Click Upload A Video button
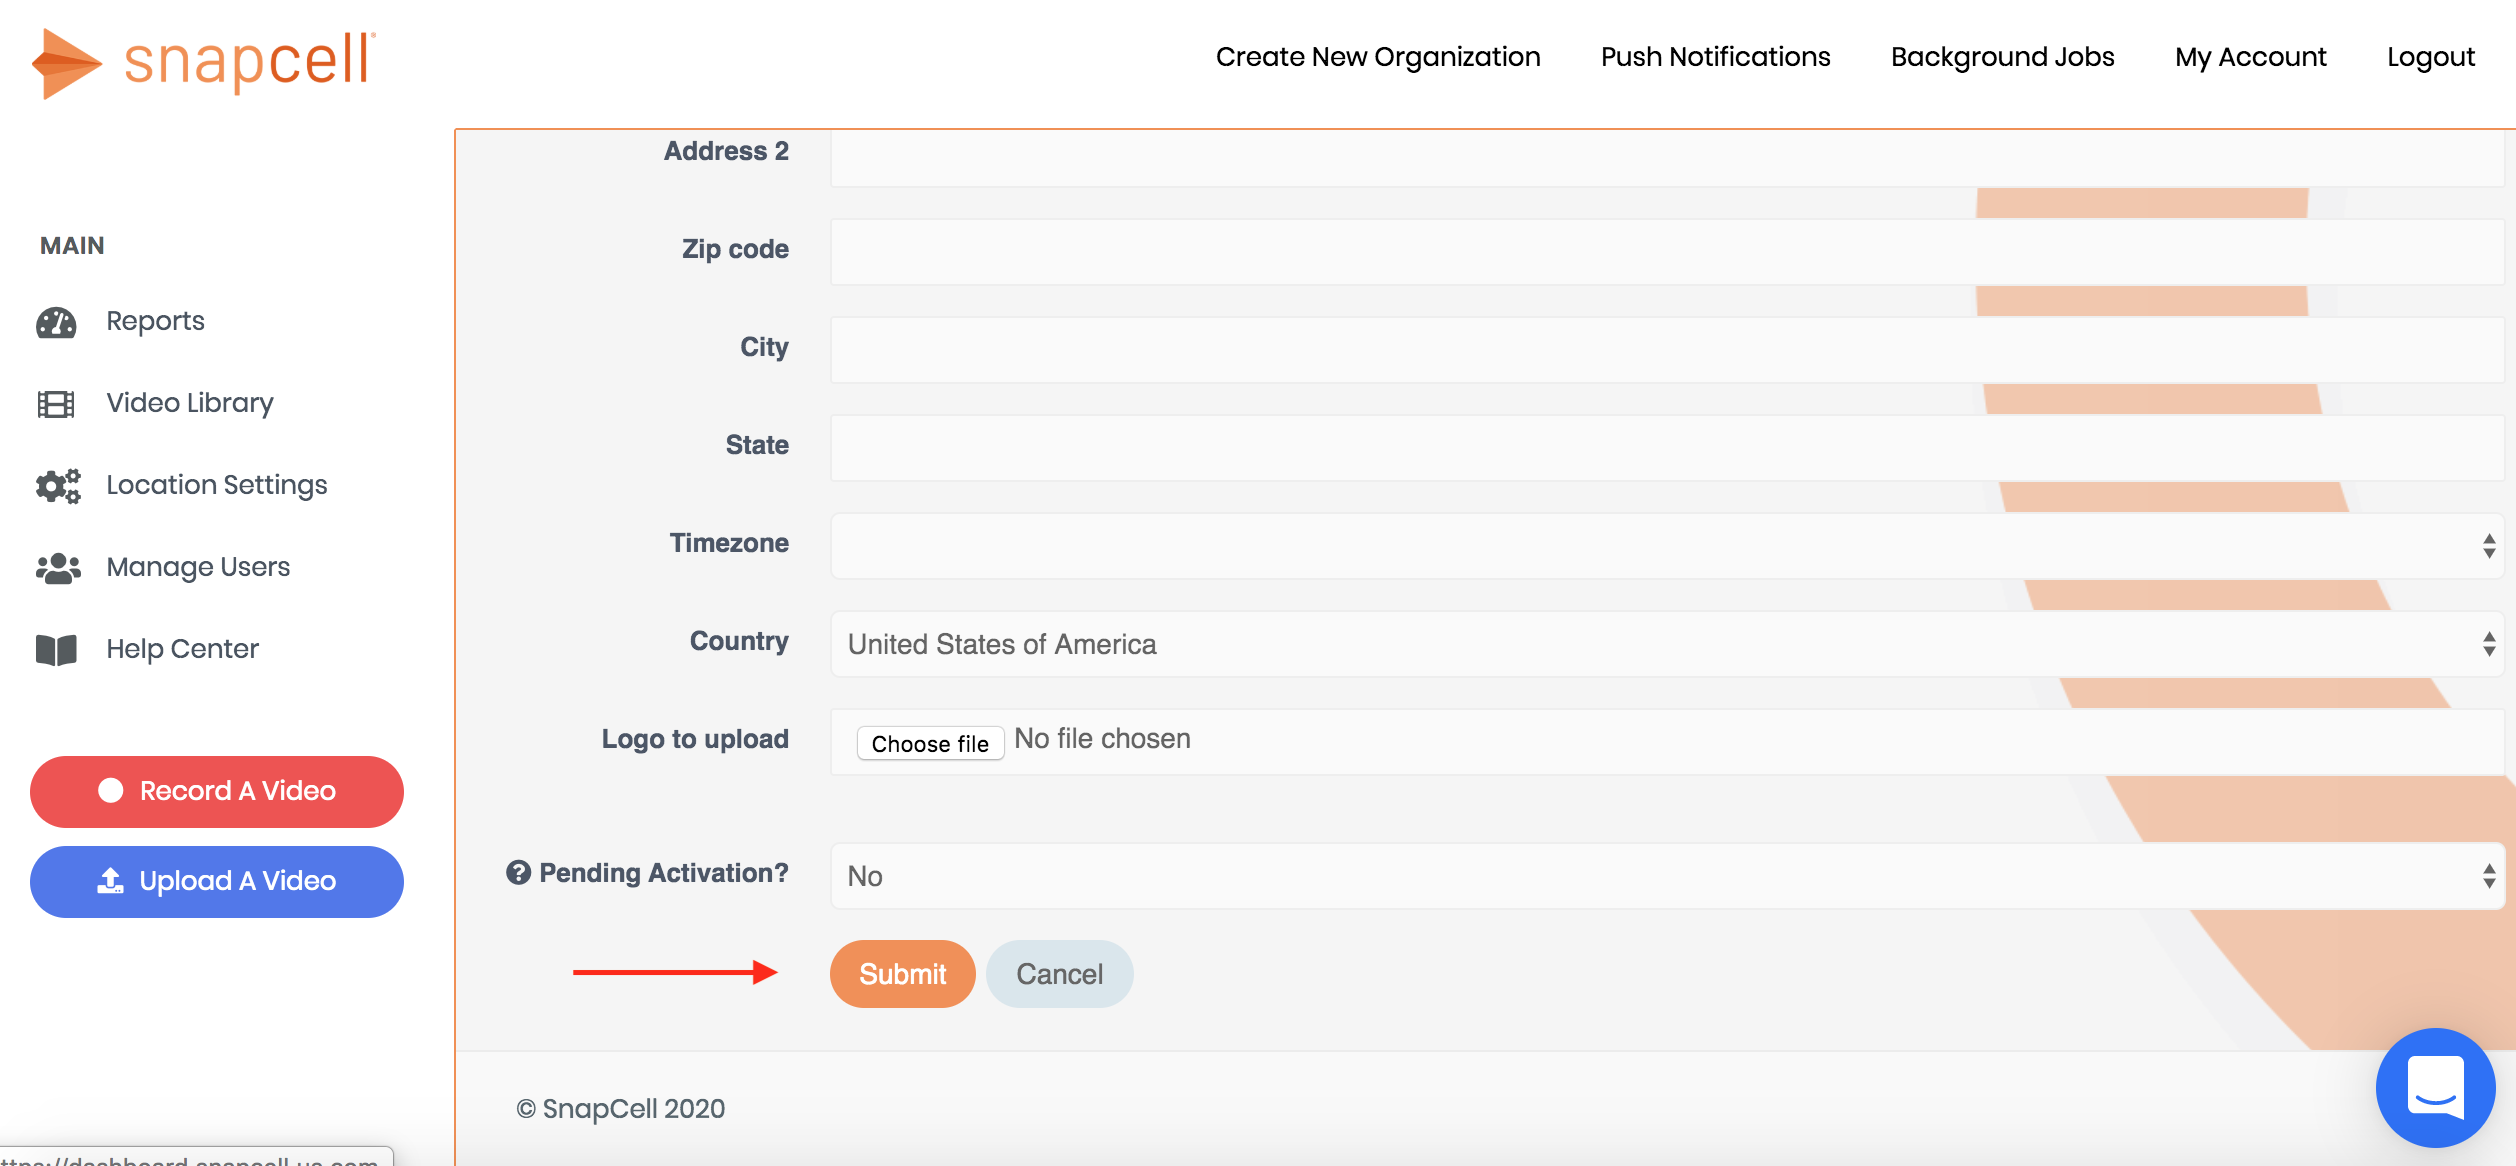This screenshot has width=2516, height=1166. click(217, 881)
